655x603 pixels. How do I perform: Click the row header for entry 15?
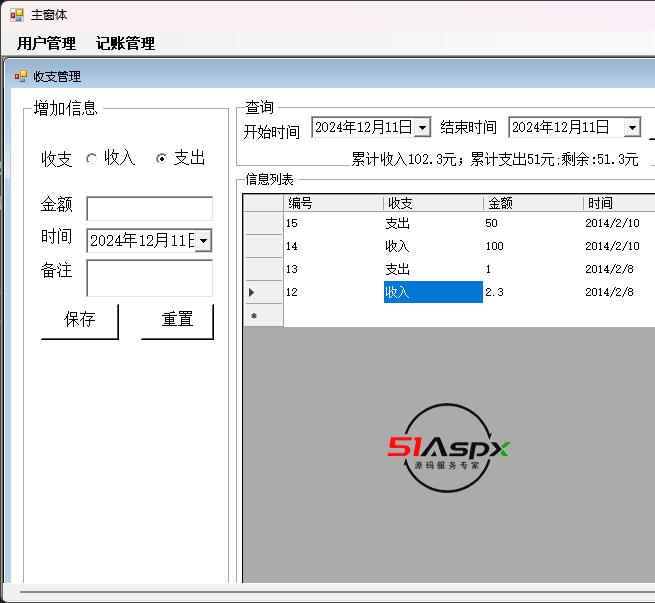click(x=263, y=223)
